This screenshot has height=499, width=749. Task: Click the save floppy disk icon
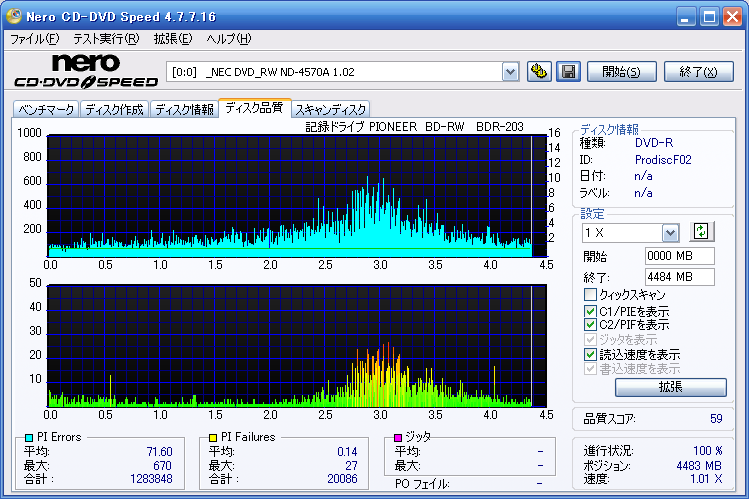pyautogui.click(x=568, y=72)
